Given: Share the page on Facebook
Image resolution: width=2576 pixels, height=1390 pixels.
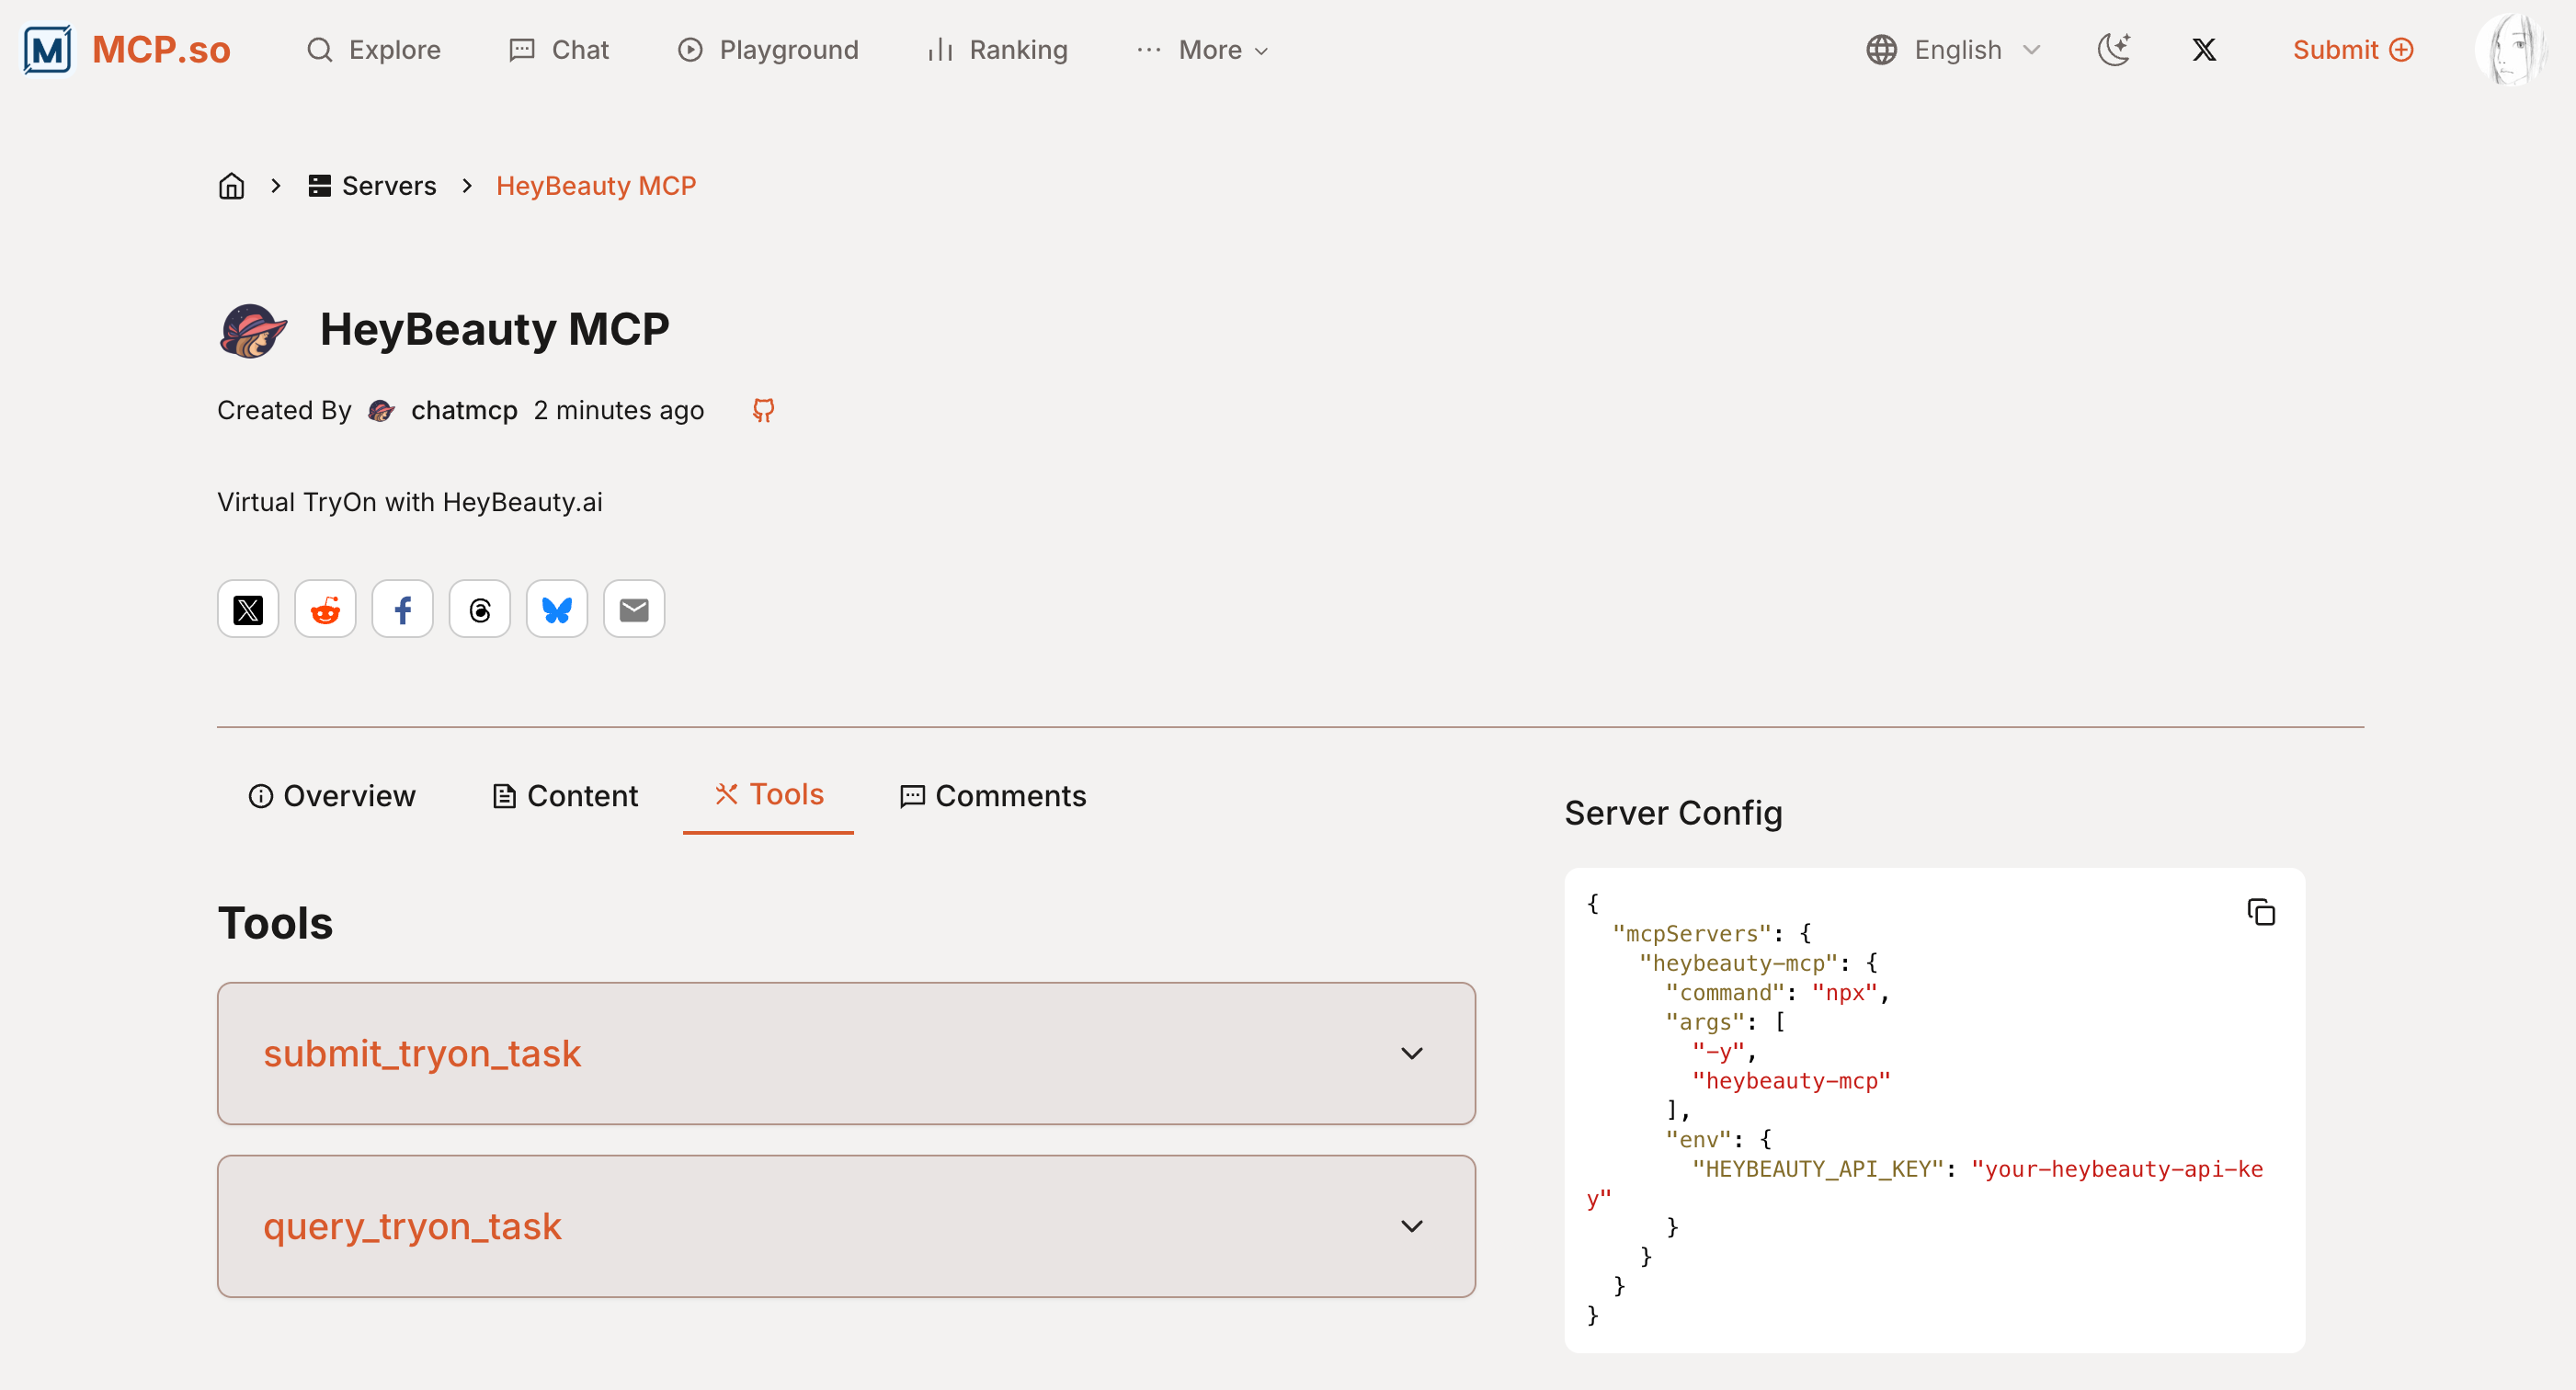Looking at the screenshot, I should pyautogui.click(x=402, y=609).
